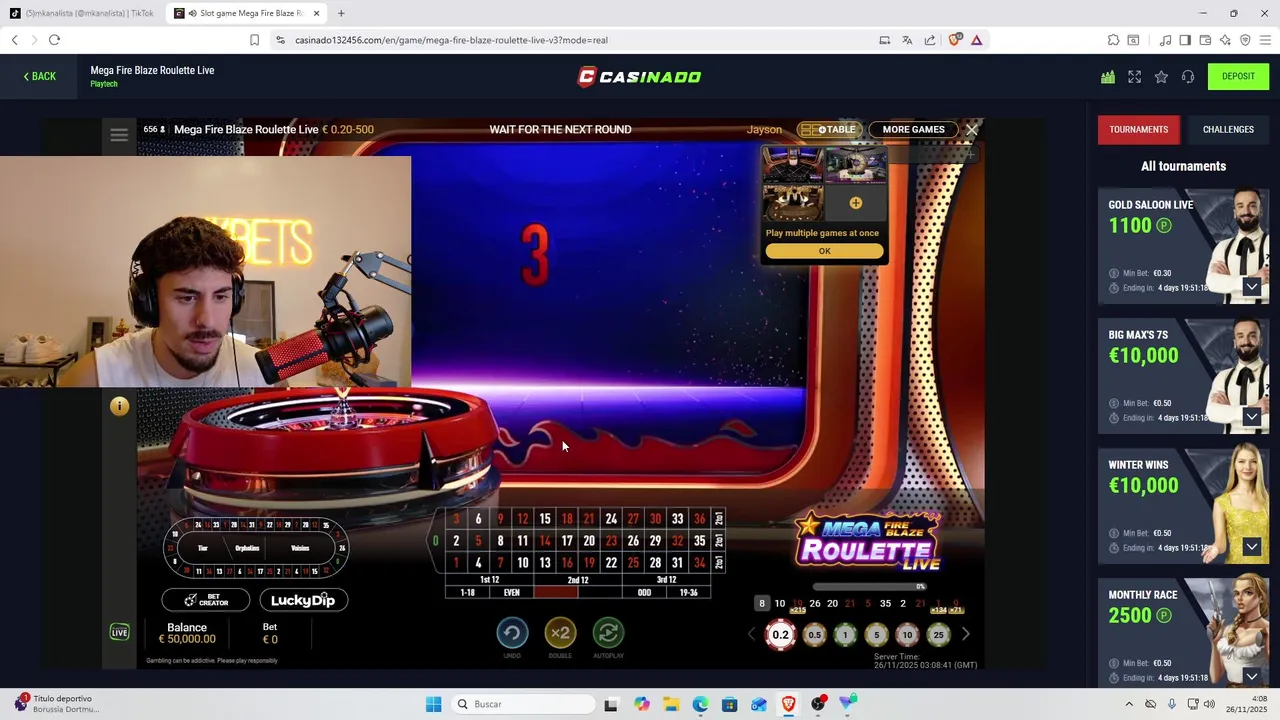1280x720 pixels.
Task: Click the green Deposit button
Action: 1238,76
